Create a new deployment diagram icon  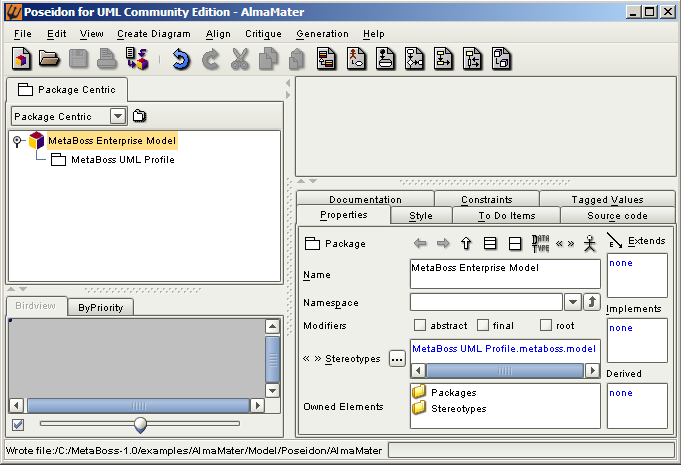click(x=502, y=59)
